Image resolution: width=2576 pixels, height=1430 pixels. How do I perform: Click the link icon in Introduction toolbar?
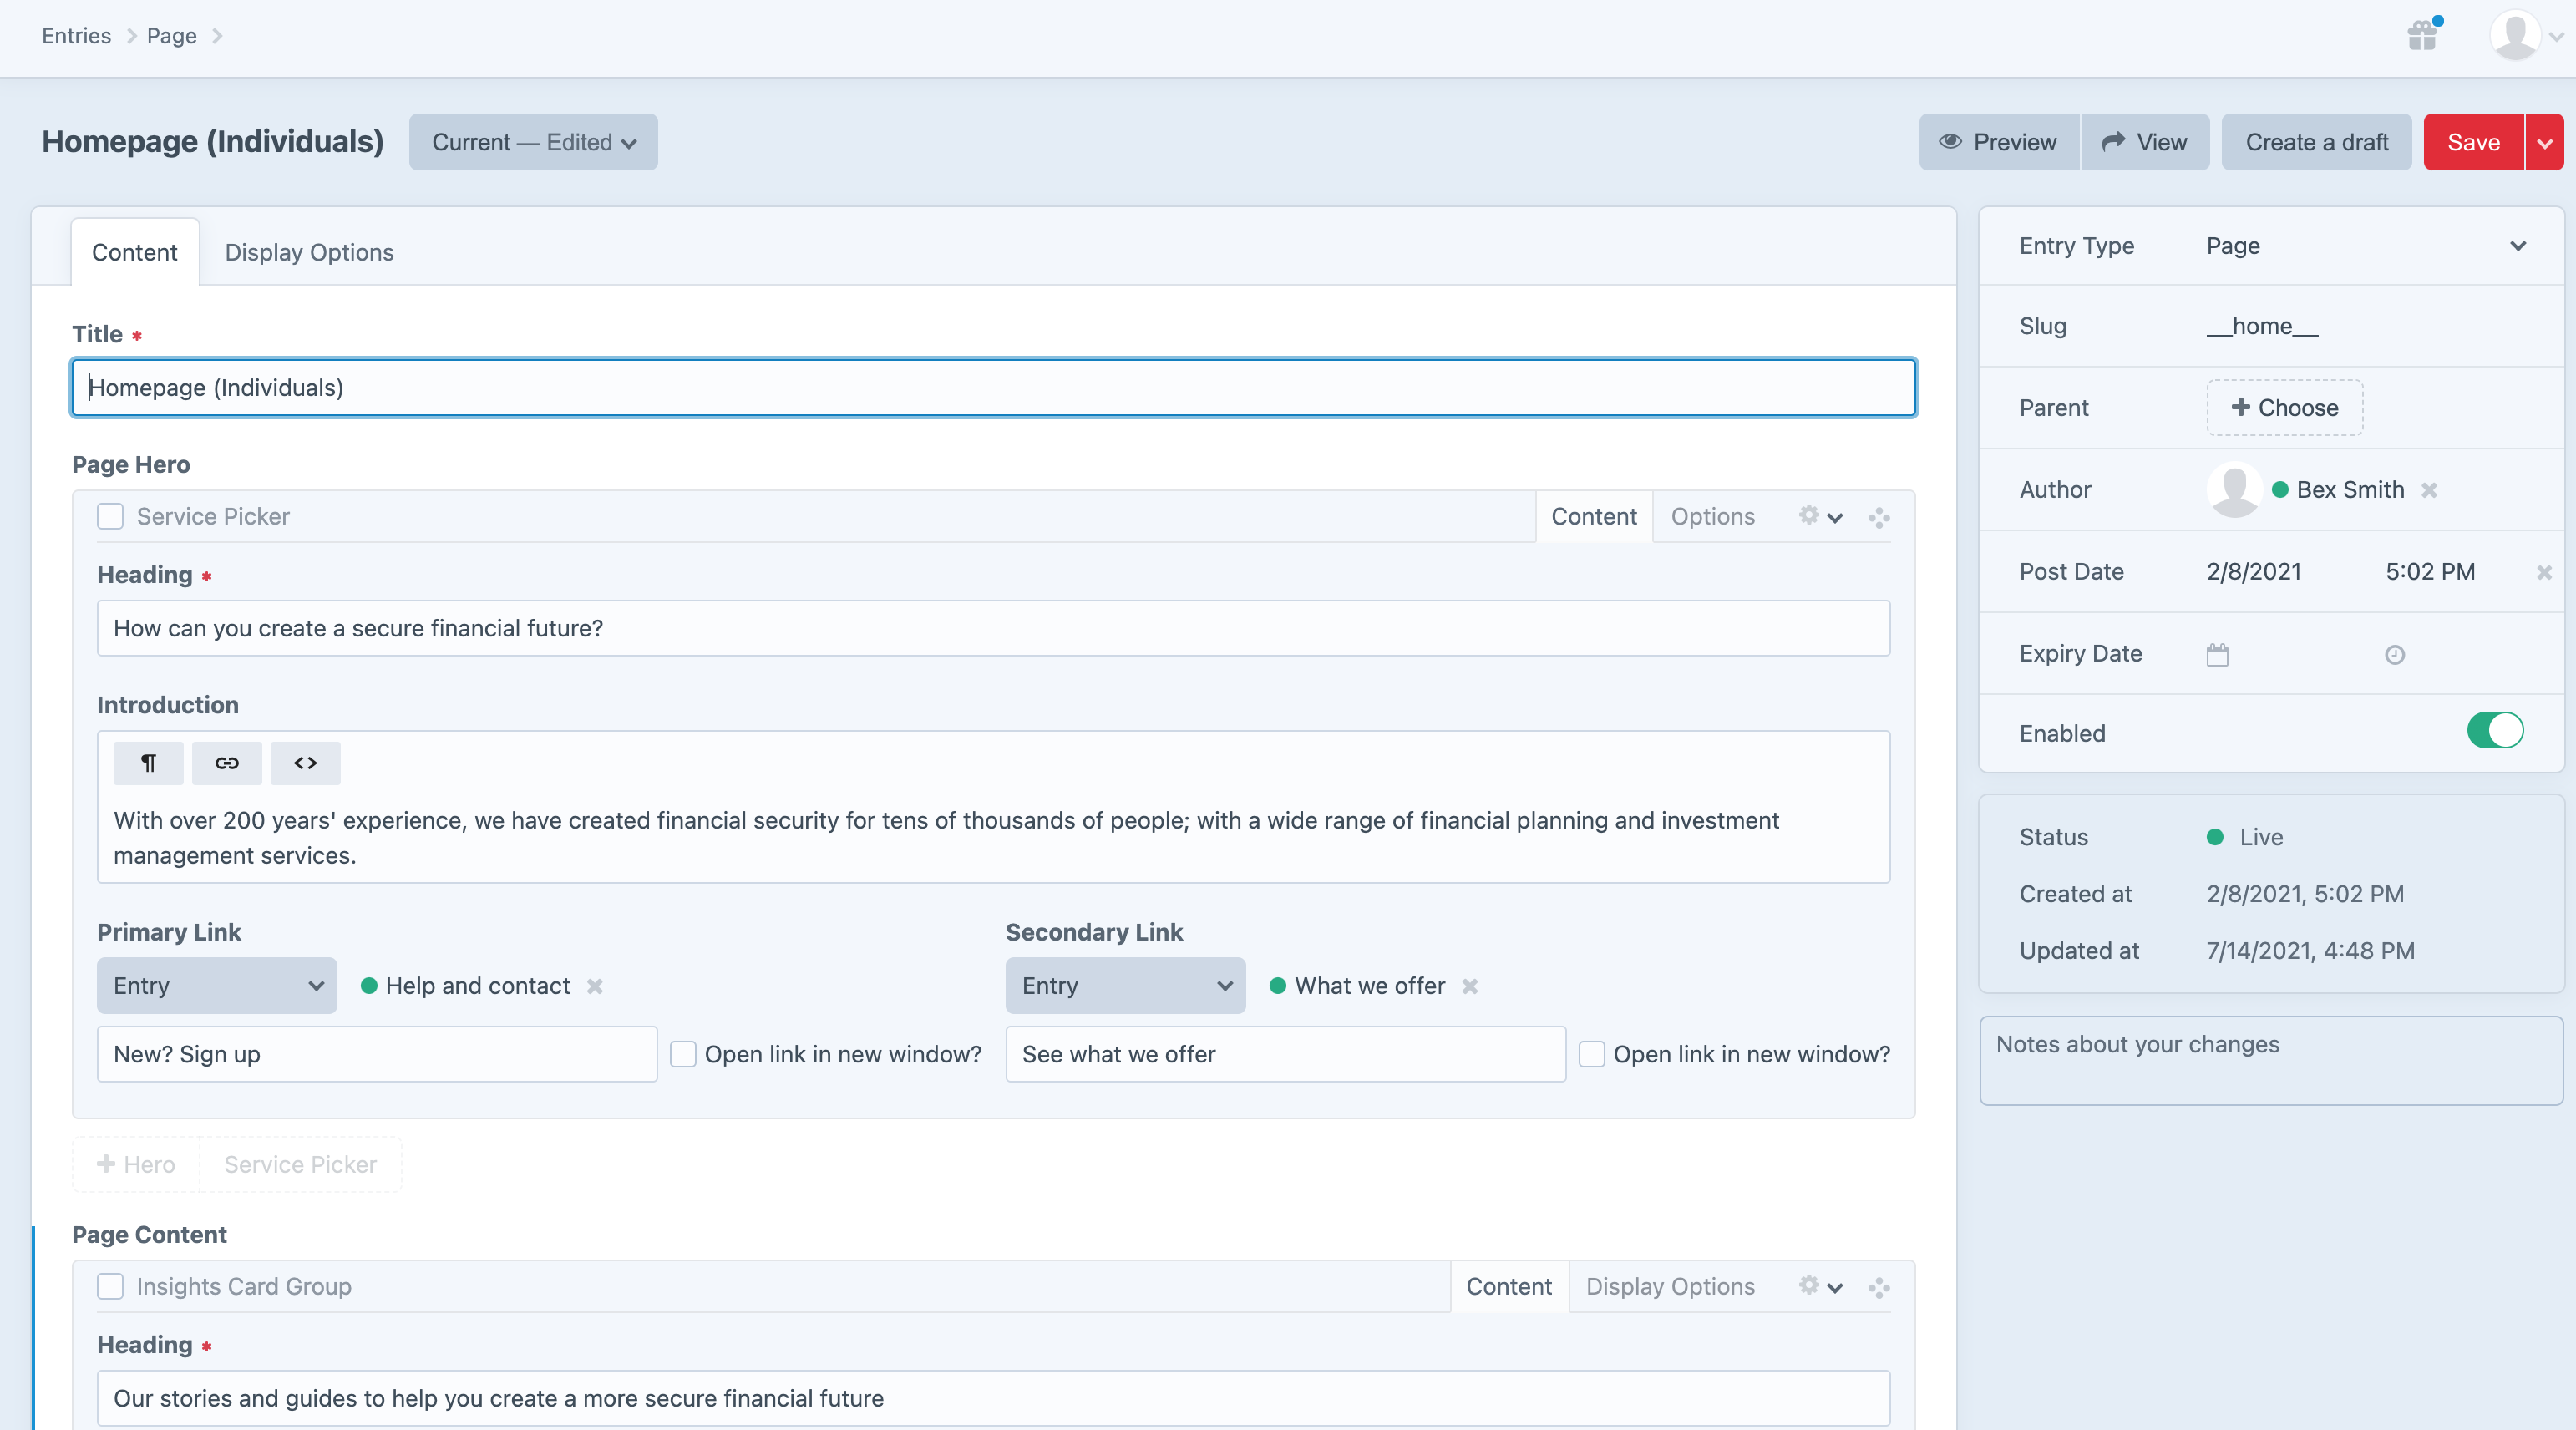tap(227, 763)
